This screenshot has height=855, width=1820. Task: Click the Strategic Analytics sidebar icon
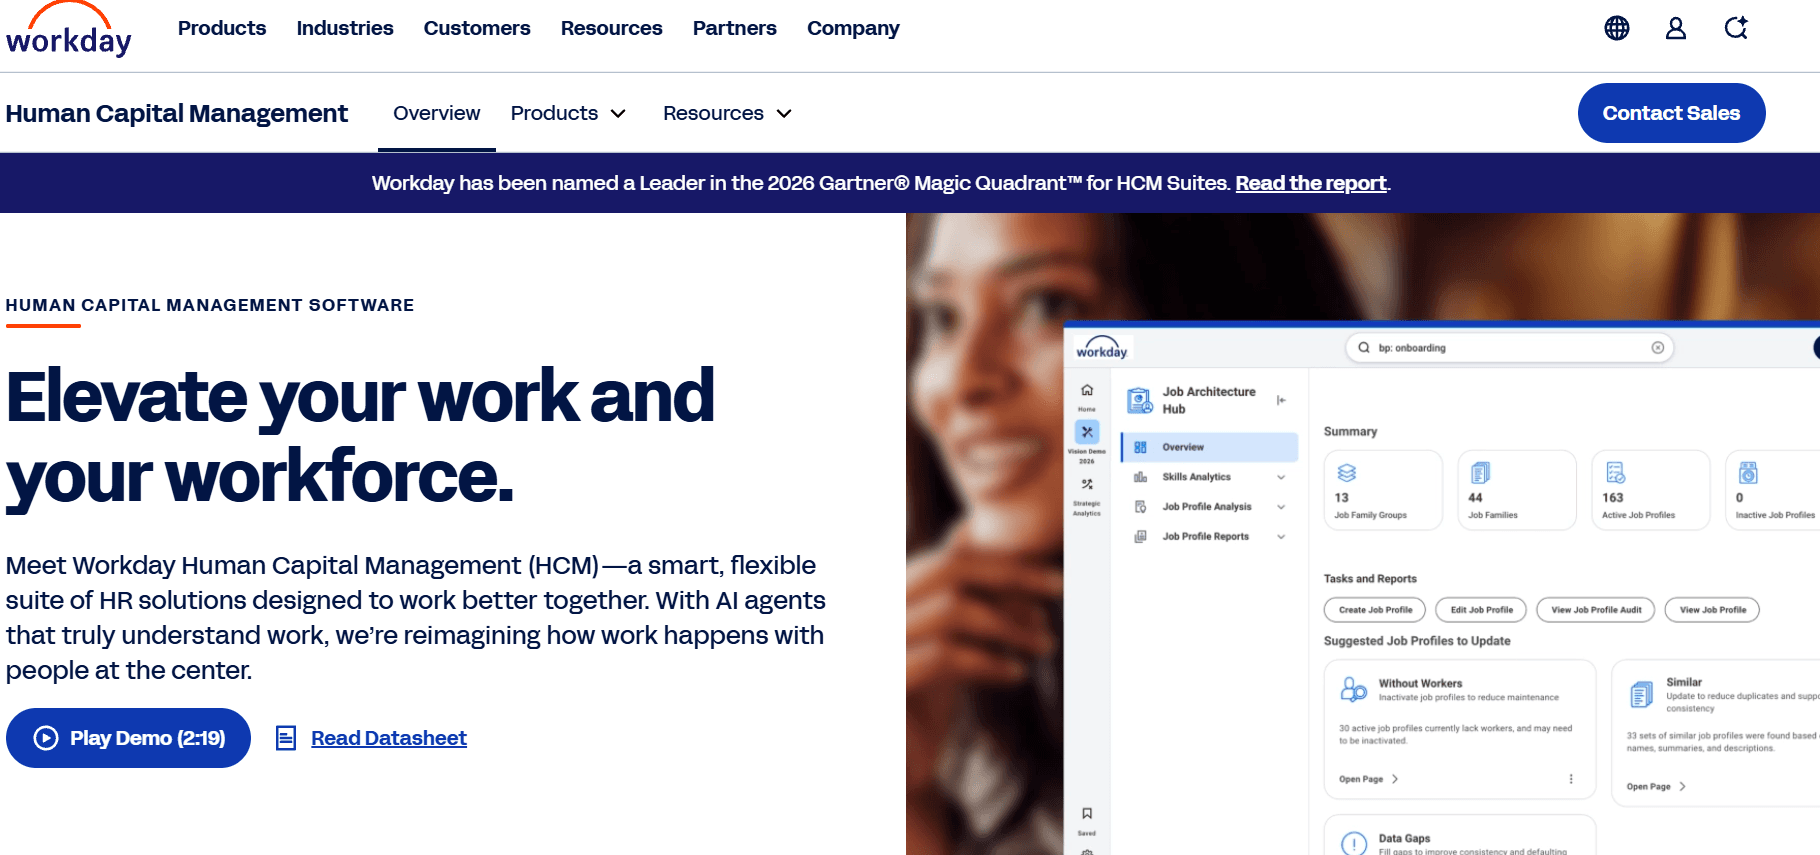[x=1087, y=484]
